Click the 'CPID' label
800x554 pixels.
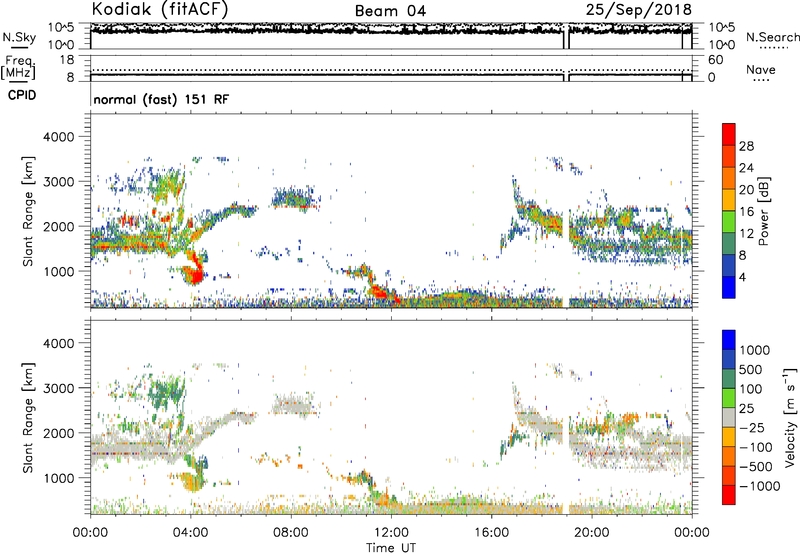click(x=22, y=95)
